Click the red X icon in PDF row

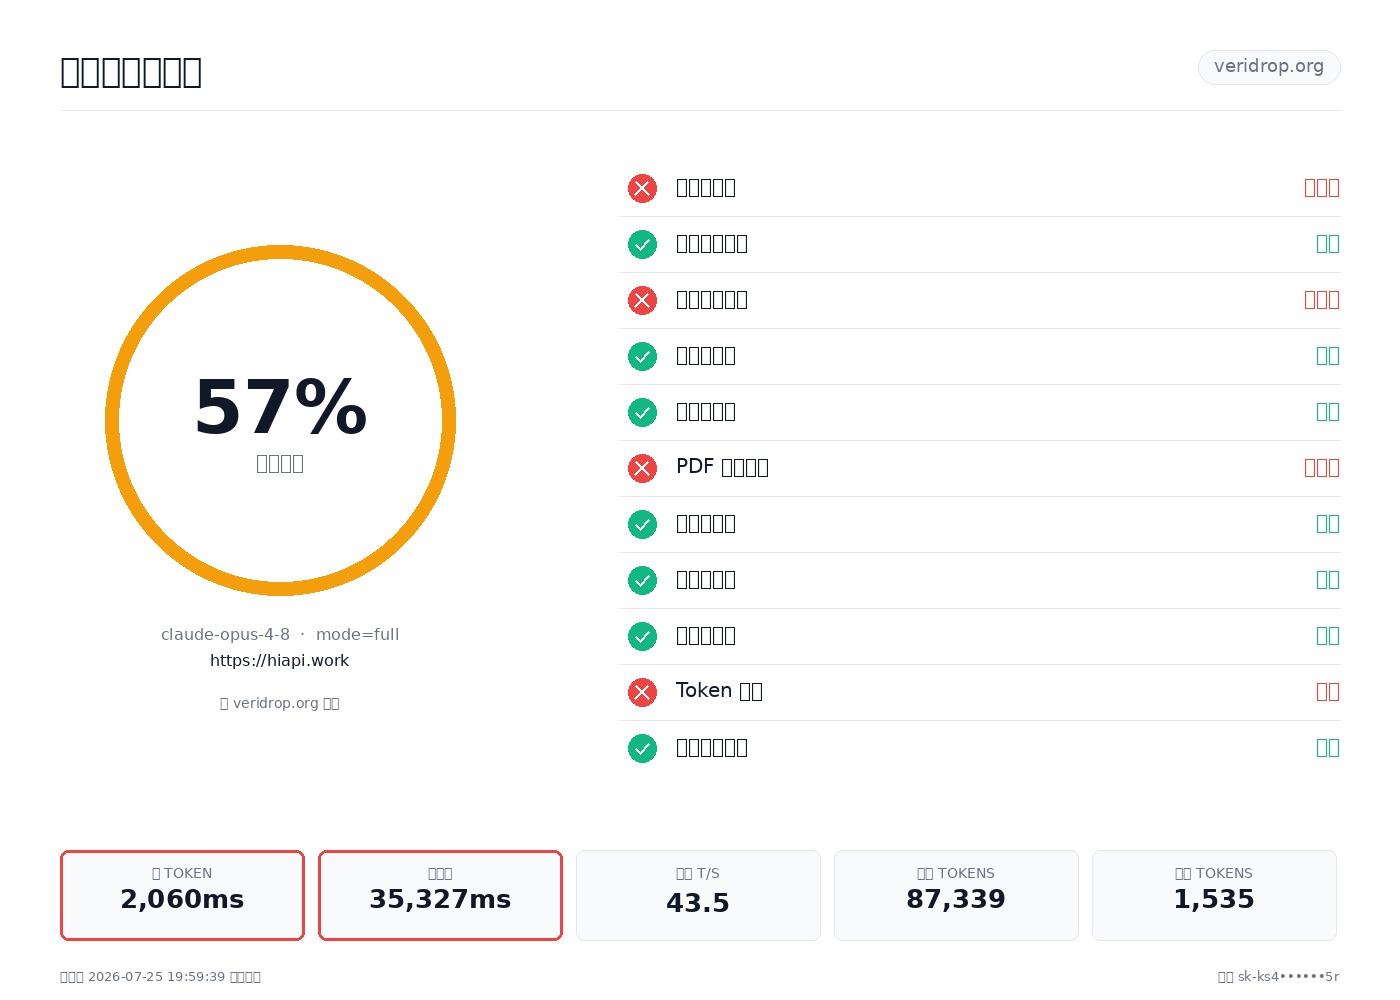tap(642, 468)
